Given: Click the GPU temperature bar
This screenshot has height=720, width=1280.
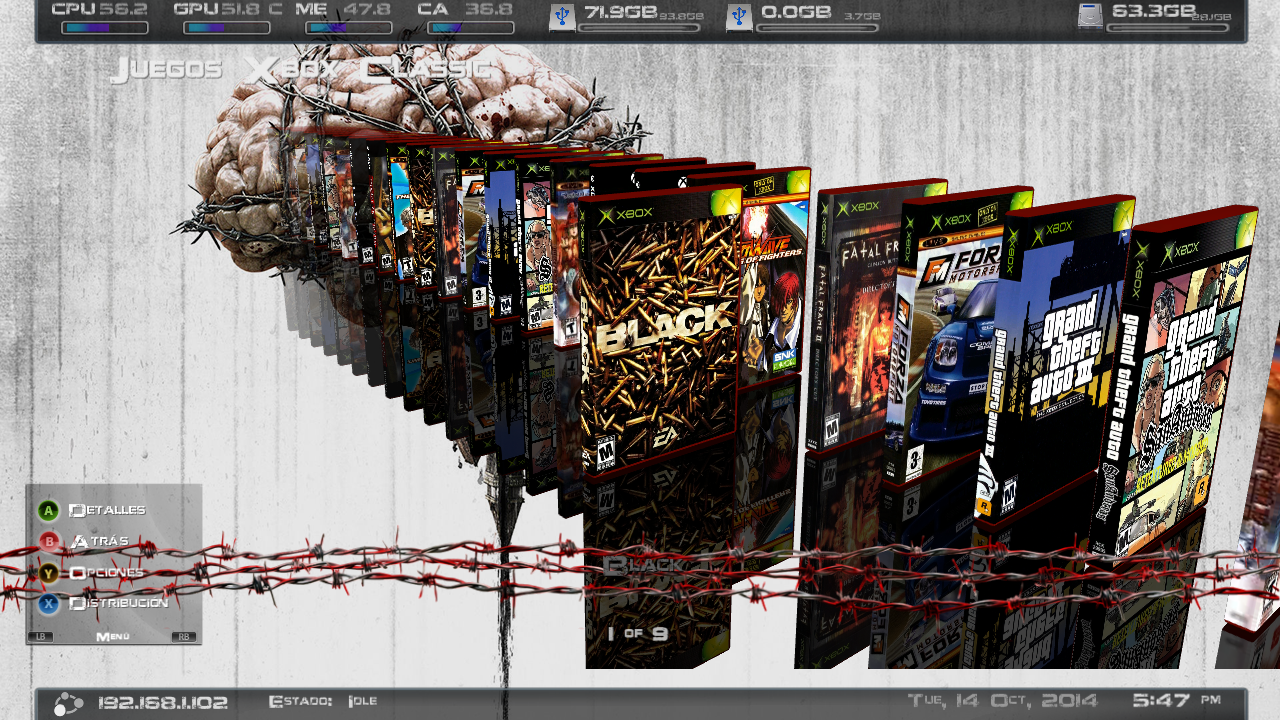Looking at the screenshot, I should tap(227, 28).
